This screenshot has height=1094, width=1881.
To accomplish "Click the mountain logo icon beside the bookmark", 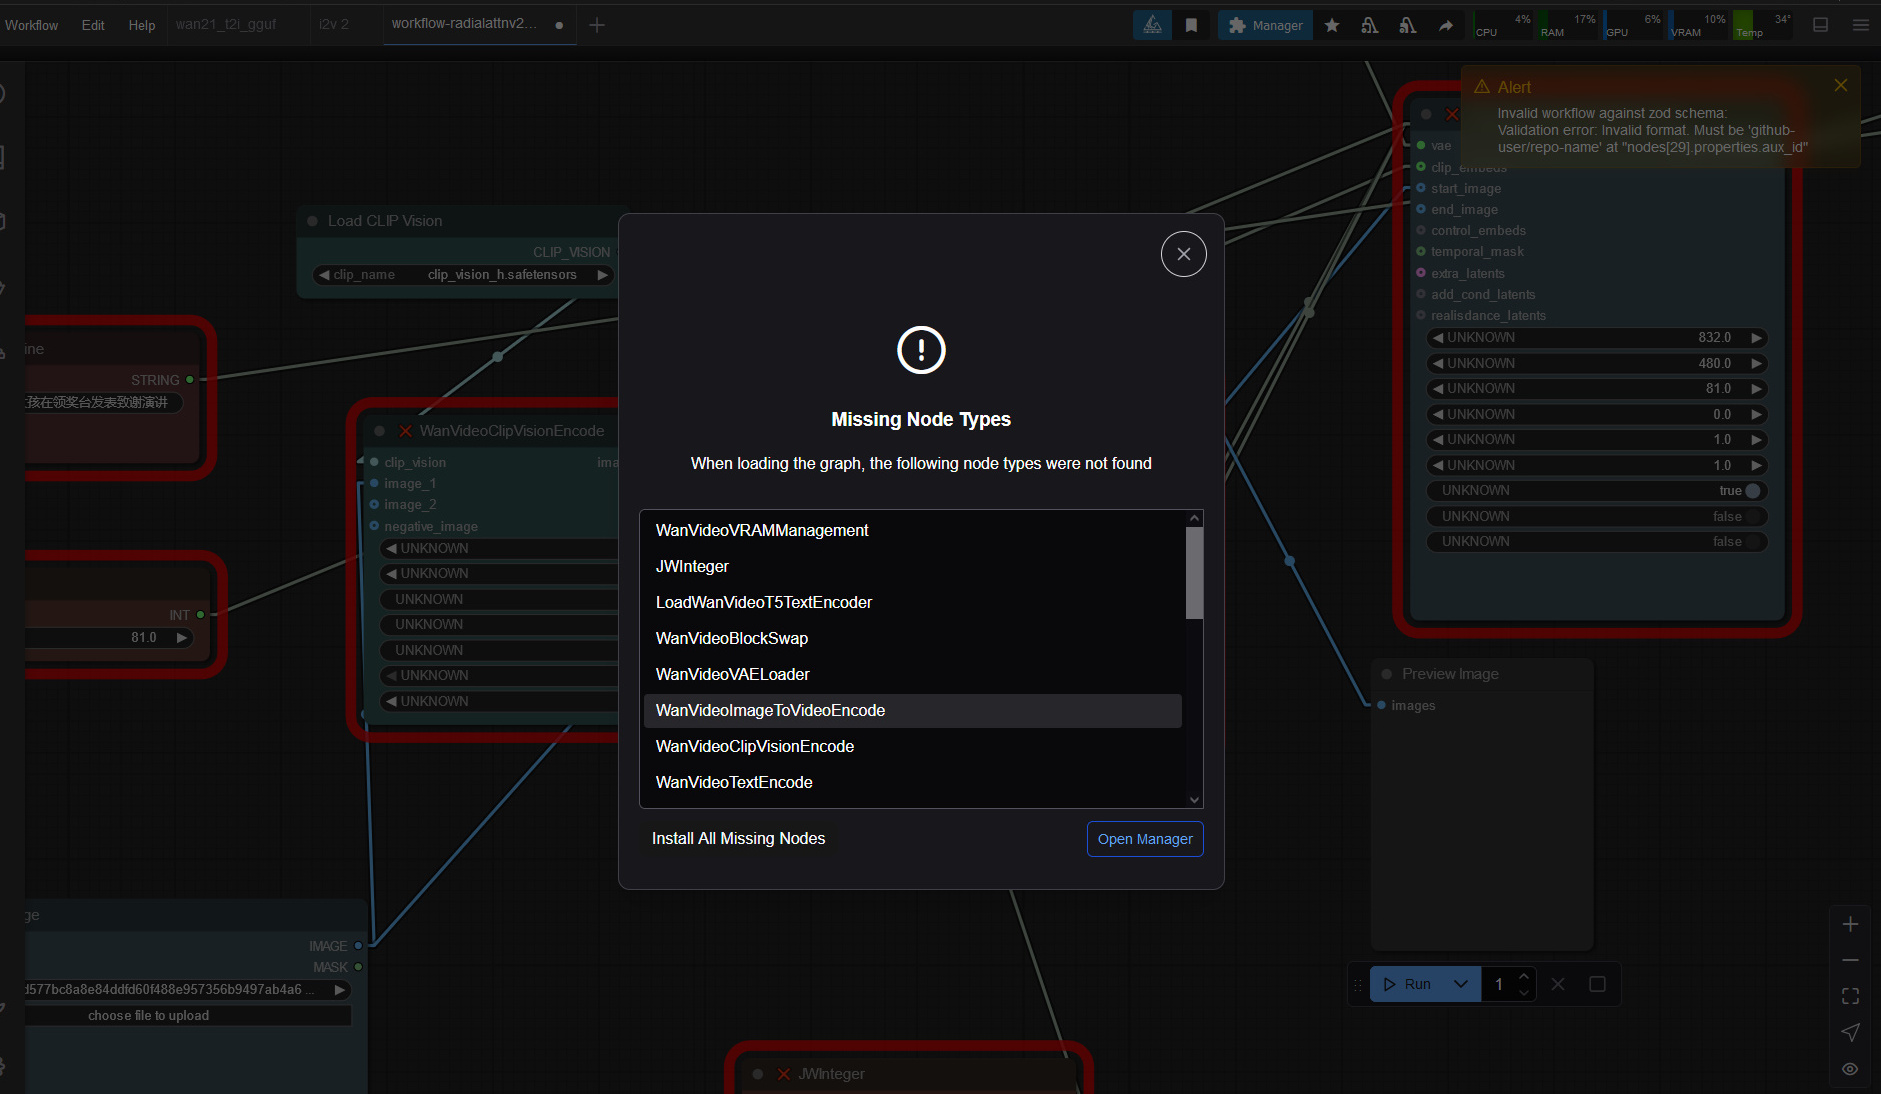I will [1153, 25].
